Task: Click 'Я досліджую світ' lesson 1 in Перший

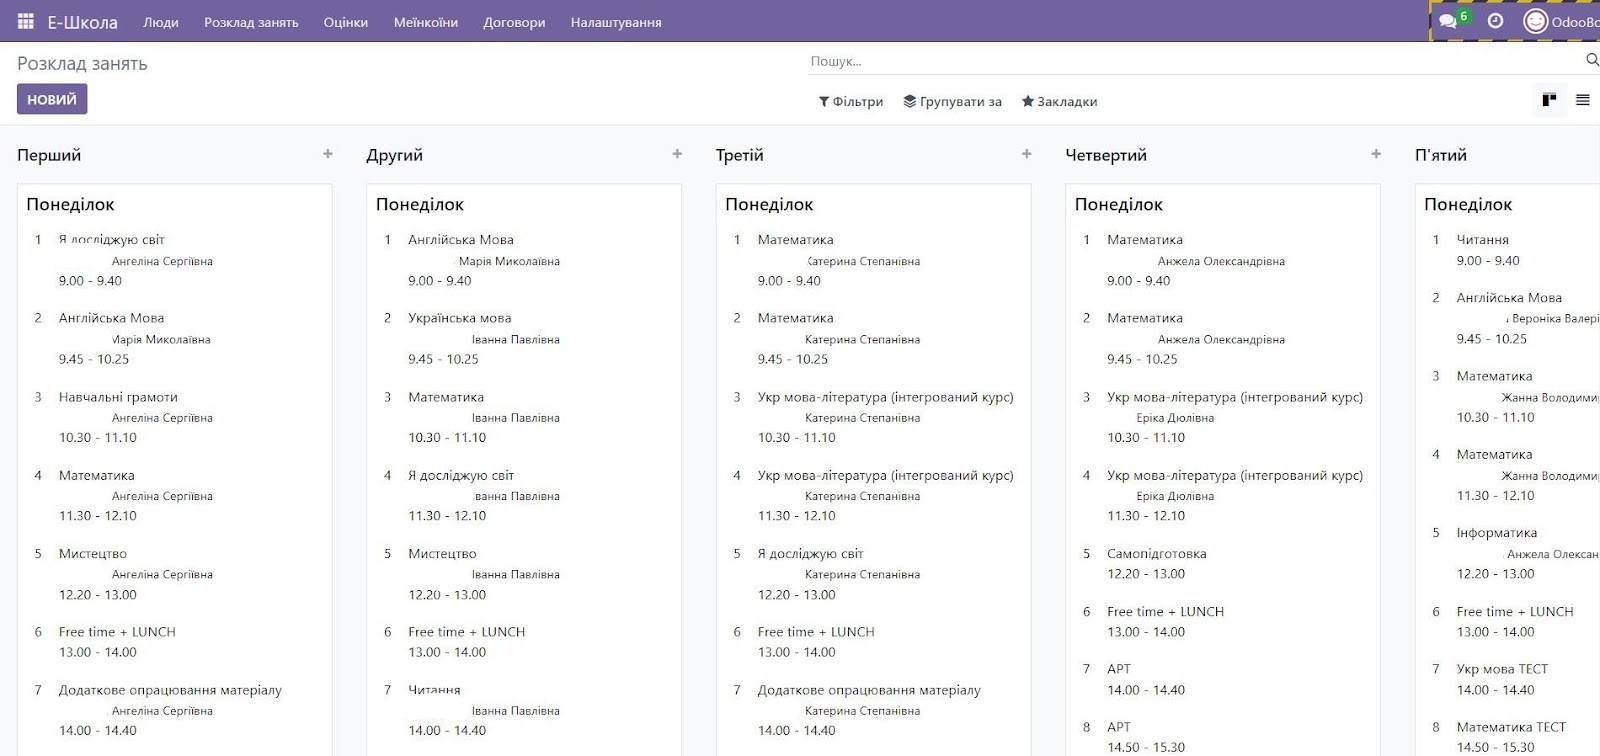Action: pyautogui.click(x=111, y=240)
